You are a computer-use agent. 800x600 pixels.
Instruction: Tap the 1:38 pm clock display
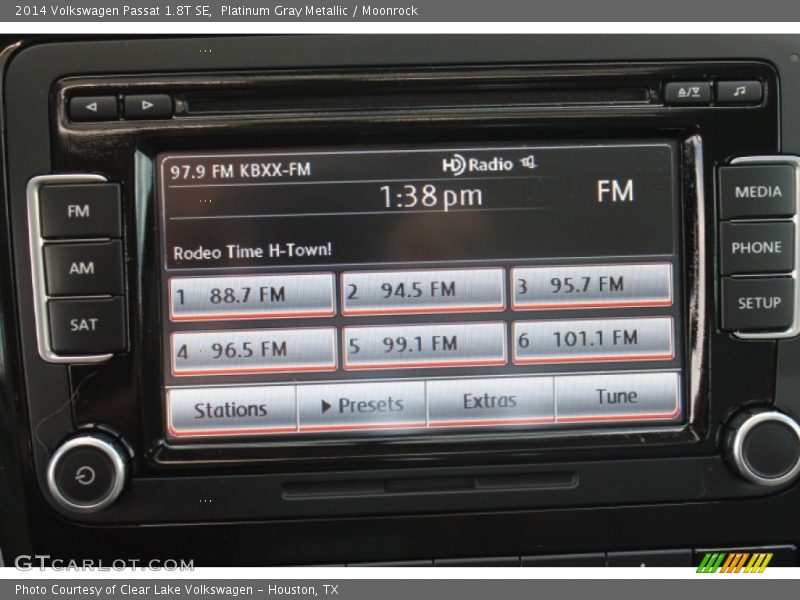431,197
